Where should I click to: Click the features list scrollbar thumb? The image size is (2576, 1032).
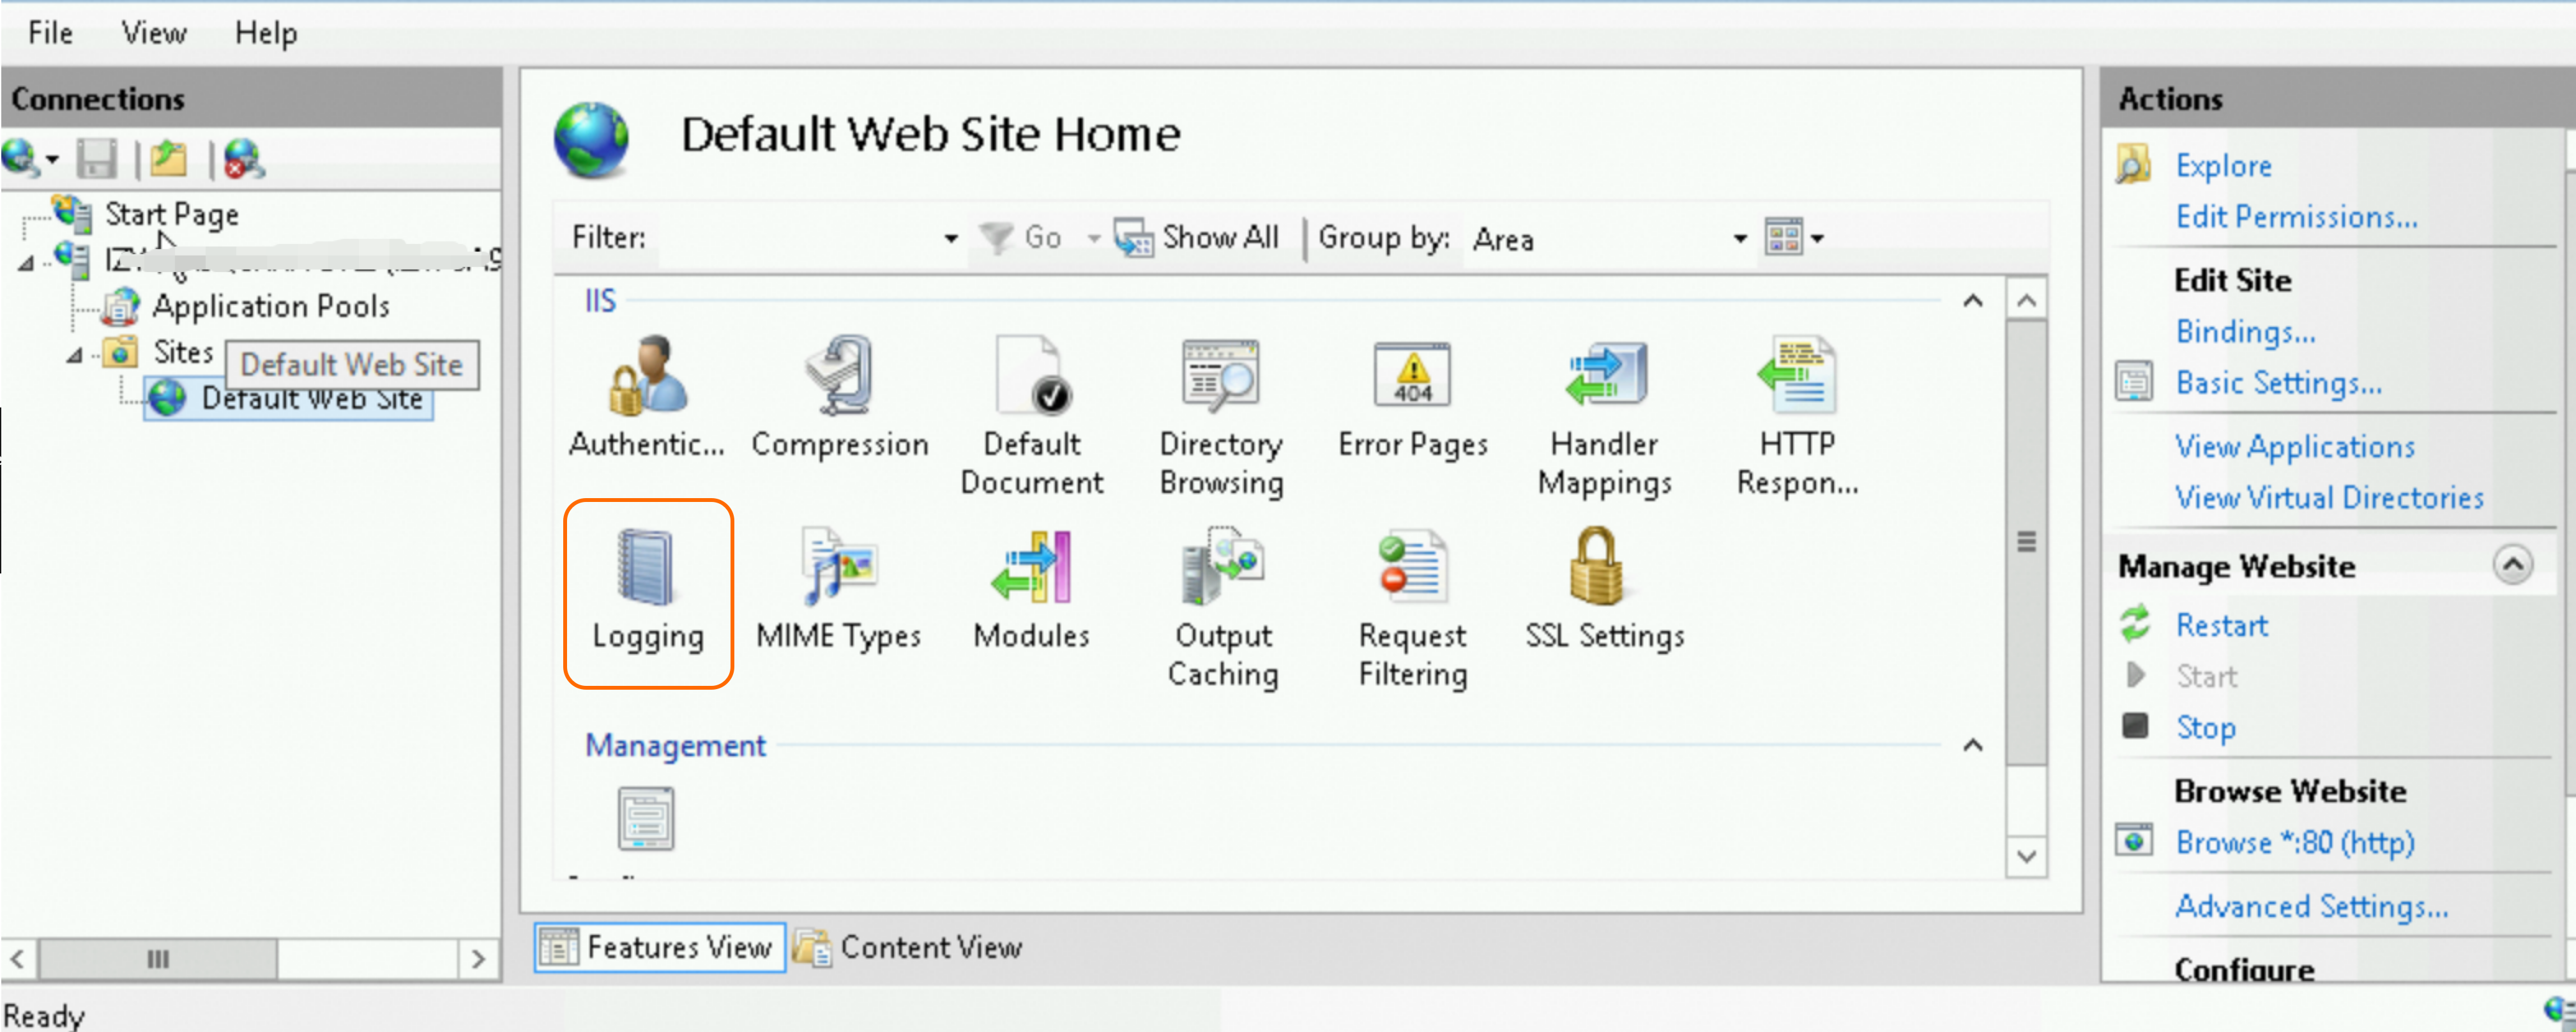2026,542
